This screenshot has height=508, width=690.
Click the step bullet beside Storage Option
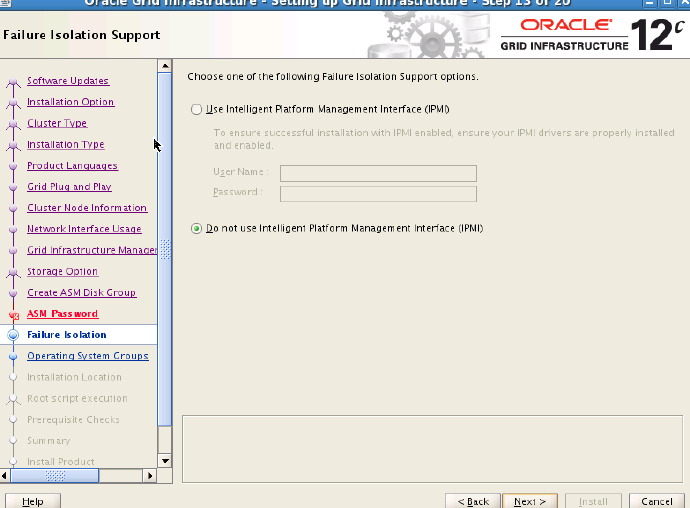tap(13, 272)
